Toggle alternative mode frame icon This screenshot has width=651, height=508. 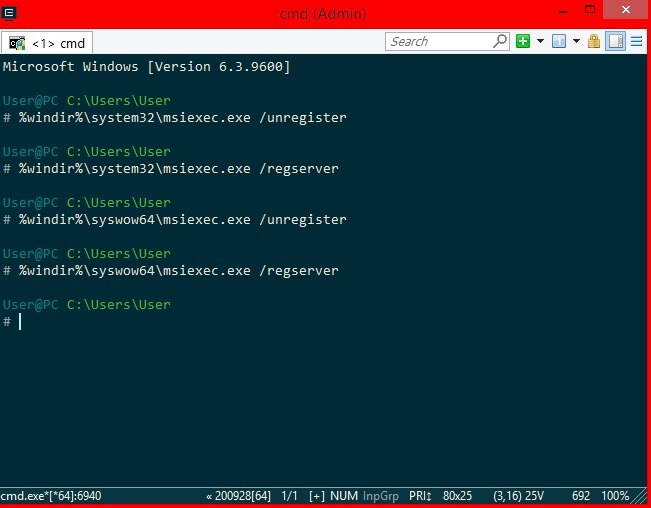pos(615,41)
